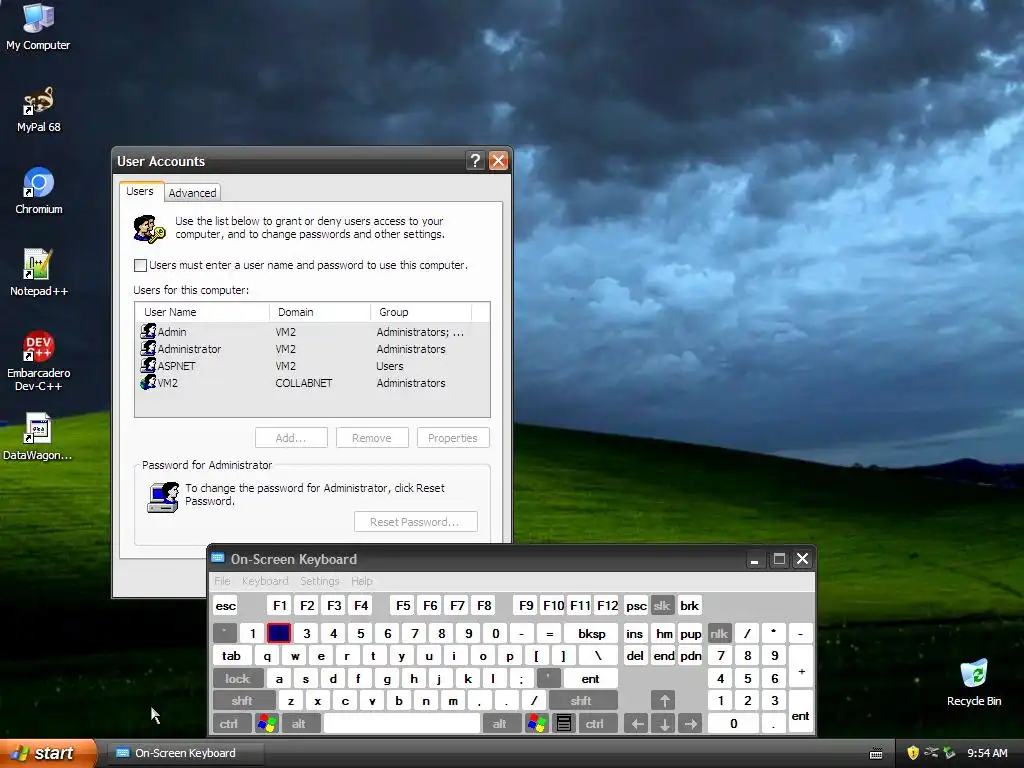Open the Start menu
The height and width of the screenshot is (768, 1024).
tap(48, 753)
